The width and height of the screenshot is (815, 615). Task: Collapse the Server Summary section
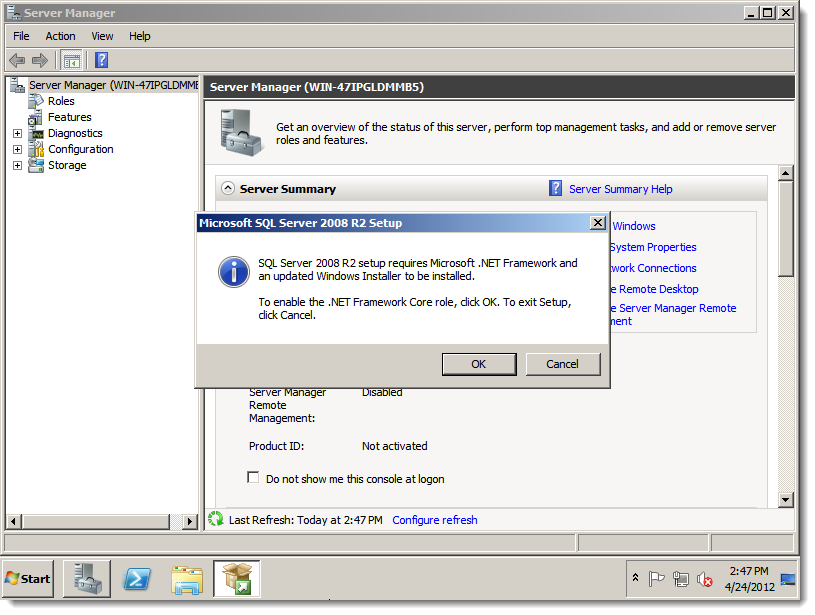pyautogui.click(x=228, y=188)
